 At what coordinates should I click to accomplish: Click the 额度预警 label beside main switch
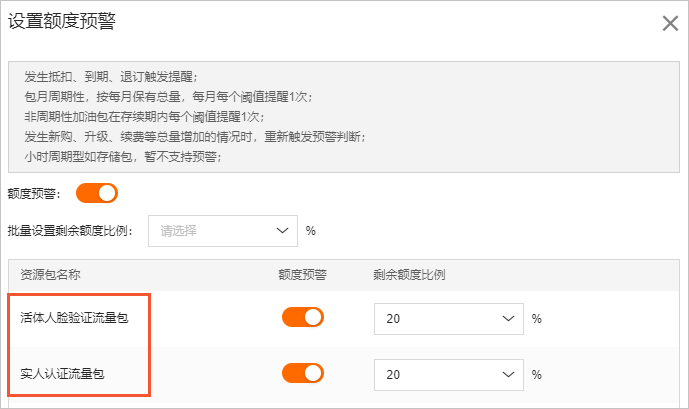point(34,194)
